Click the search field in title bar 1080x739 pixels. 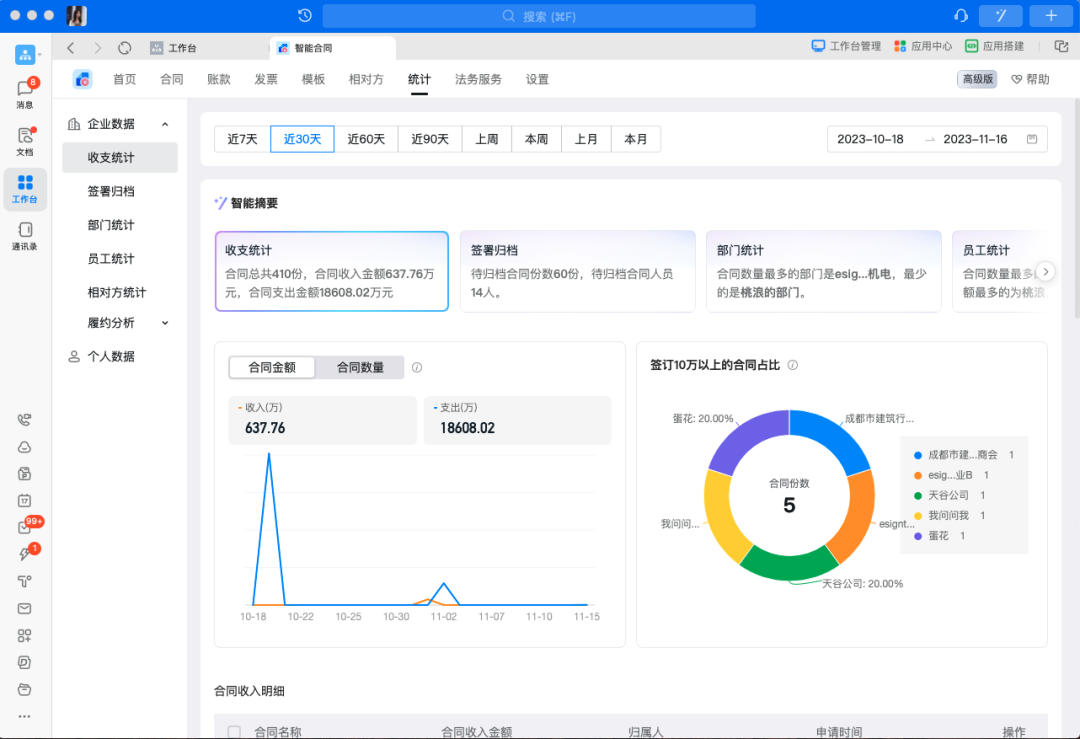click(x=539, y=16)
